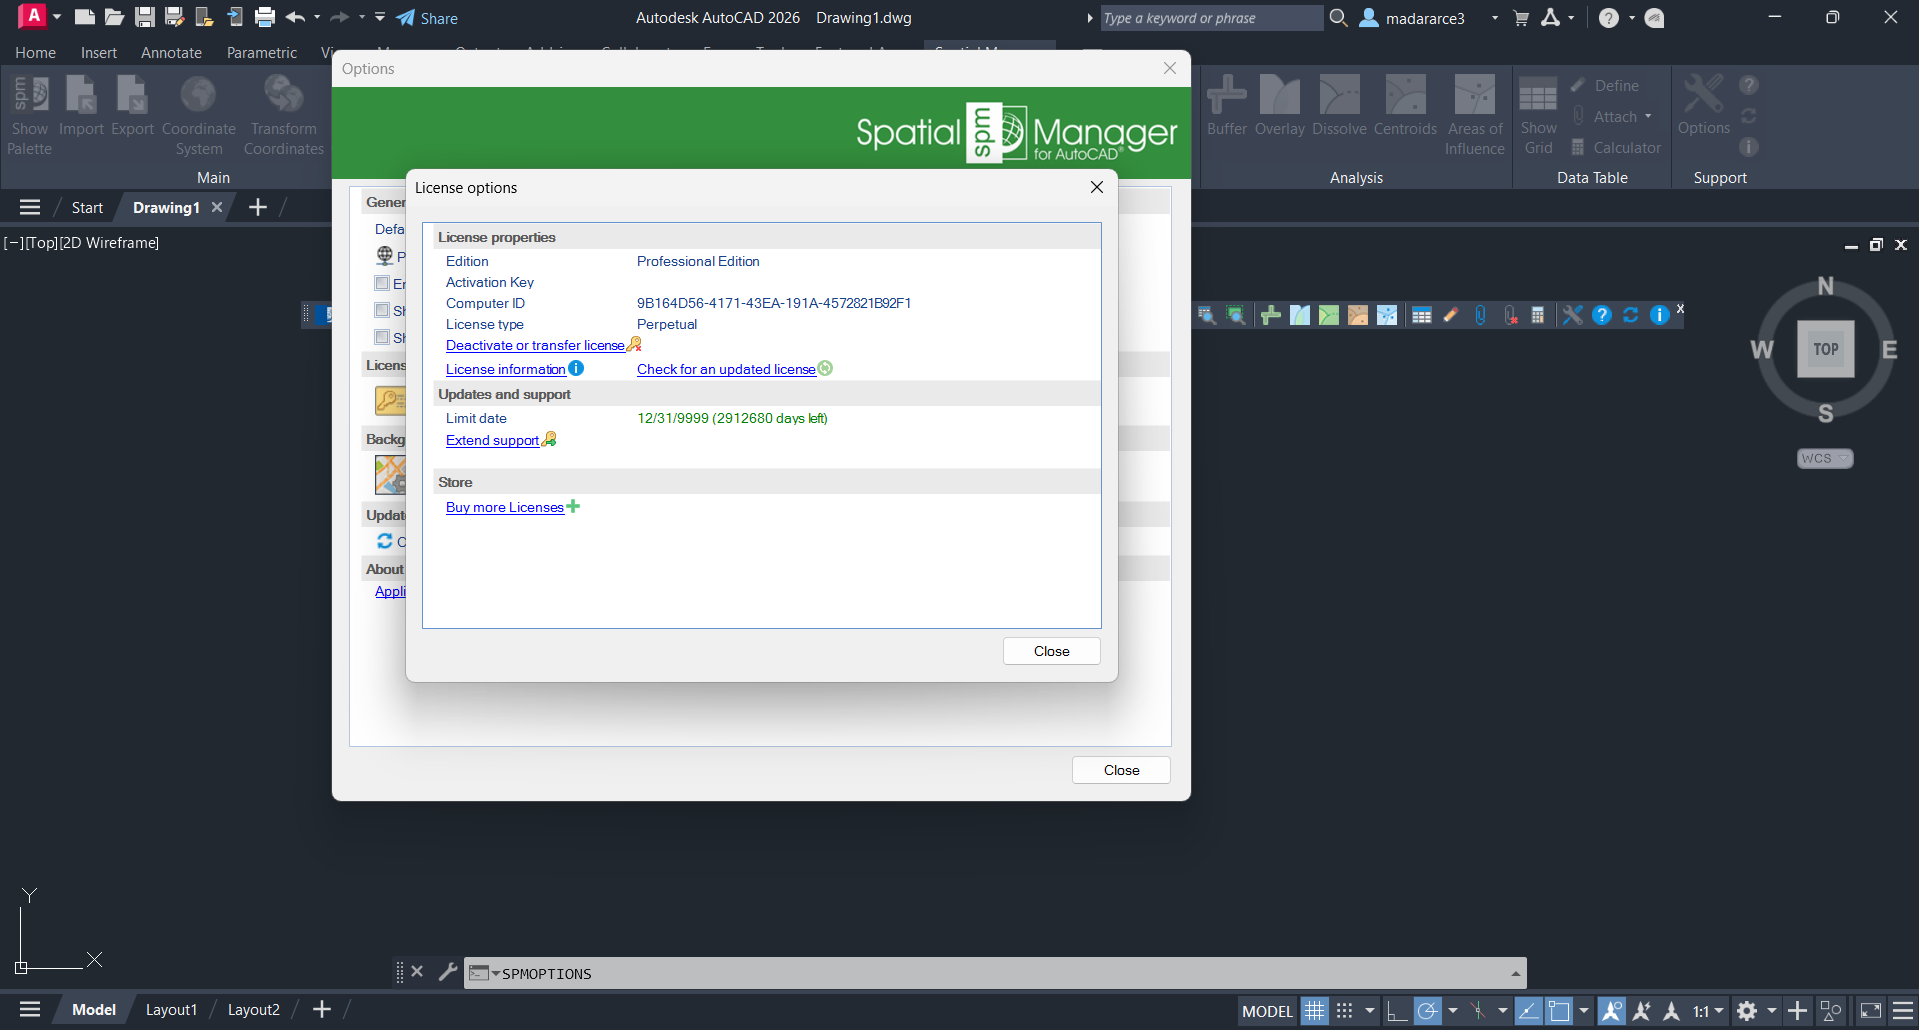The image size is (1919, 1030).
Task: Click Deactivate or transfer license link
Action: point(535,345)
